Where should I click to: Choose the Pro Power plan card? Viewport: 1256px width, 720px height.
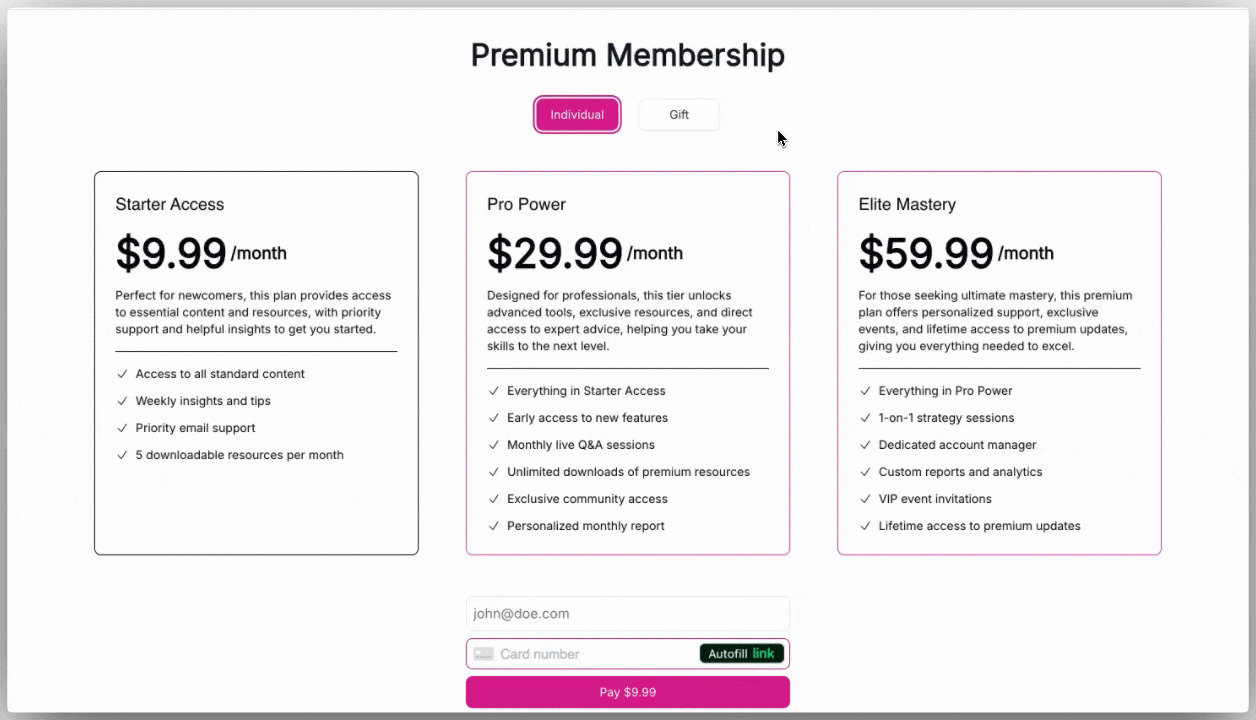pyautogui.click(x=627, y=363)
